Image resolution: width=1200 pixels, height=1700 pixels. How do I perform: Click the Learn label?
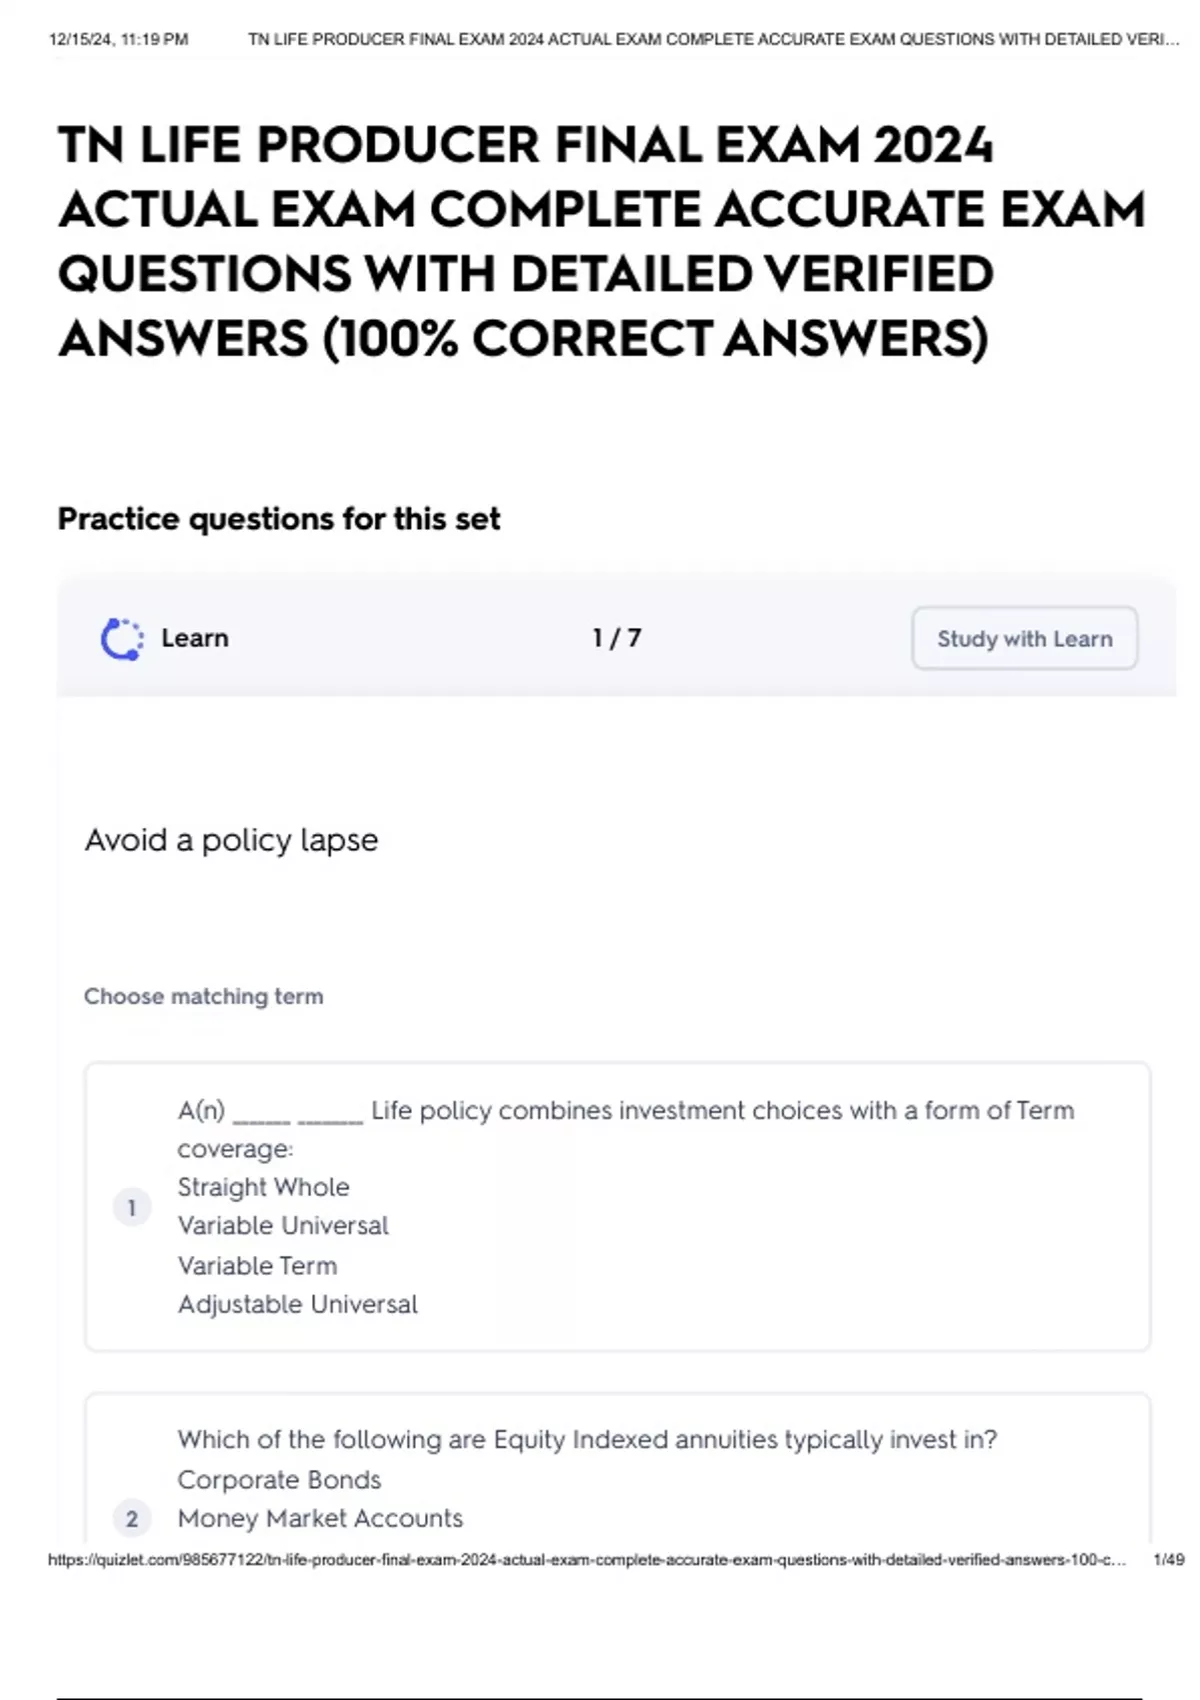pyautogui.click(x=195, y=638)
